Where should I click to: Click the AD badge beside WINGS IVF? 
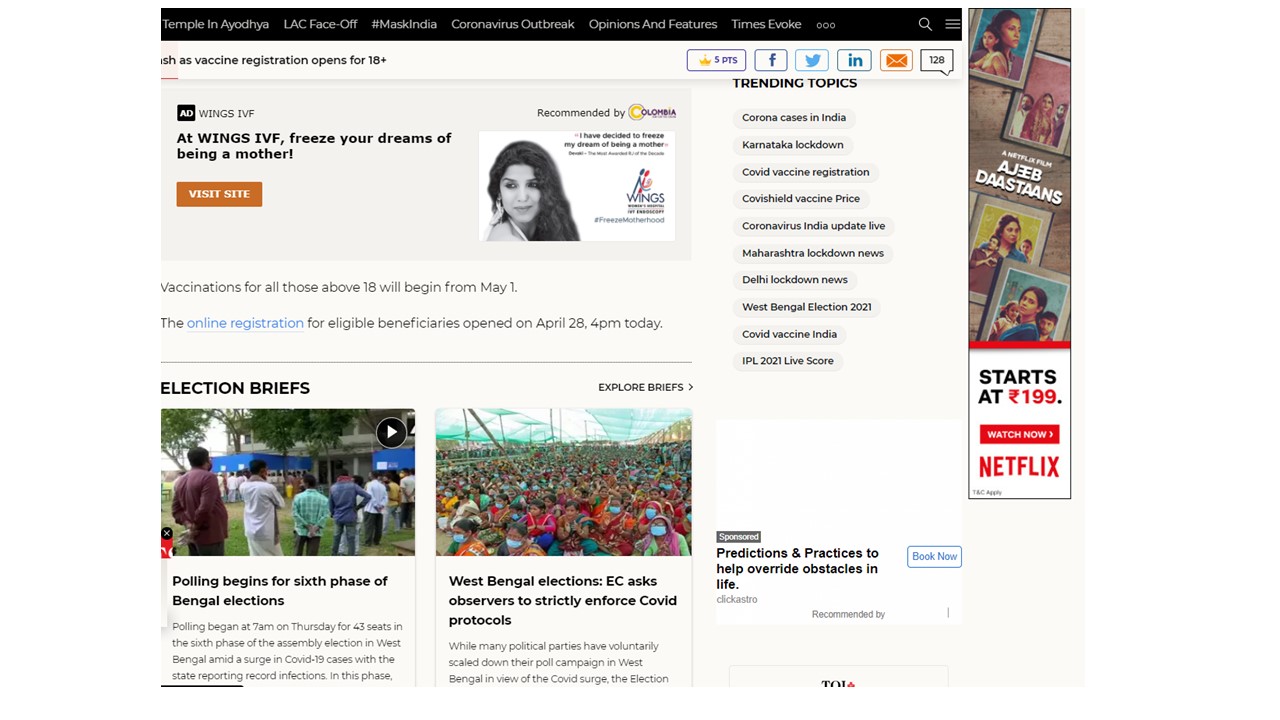pos(186,113)
